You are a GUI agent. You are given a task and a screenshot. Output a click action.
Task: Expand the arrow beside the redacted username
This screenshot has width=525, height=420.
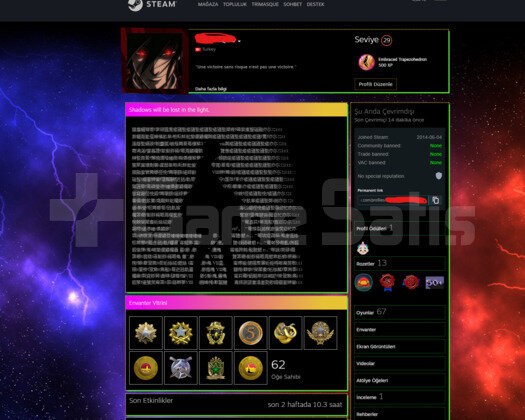[239, 42]
